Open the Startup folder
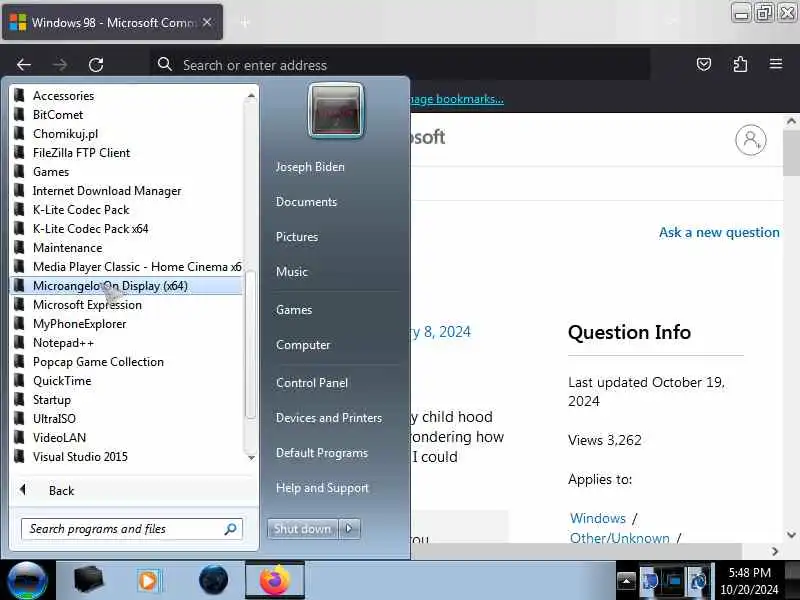The width and height of the screenshot is (800, 600). pyautogui.click(x=127, y=399)
